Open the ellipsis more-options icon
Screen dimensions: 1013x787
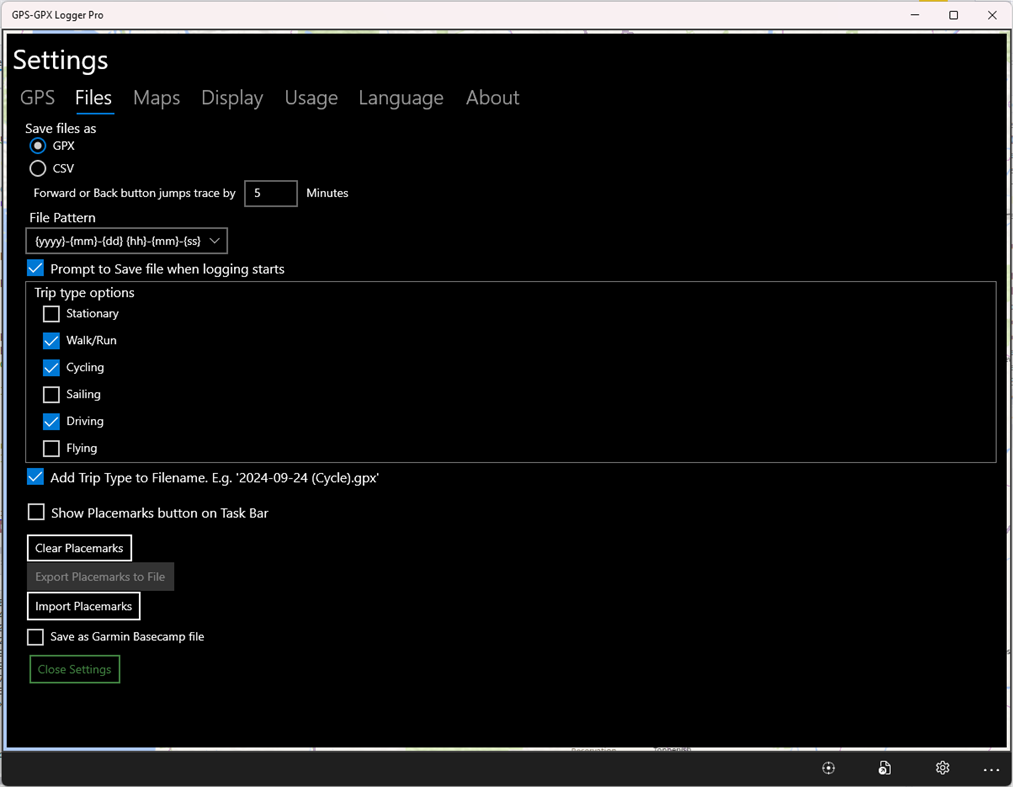click(x=991, y=768)
